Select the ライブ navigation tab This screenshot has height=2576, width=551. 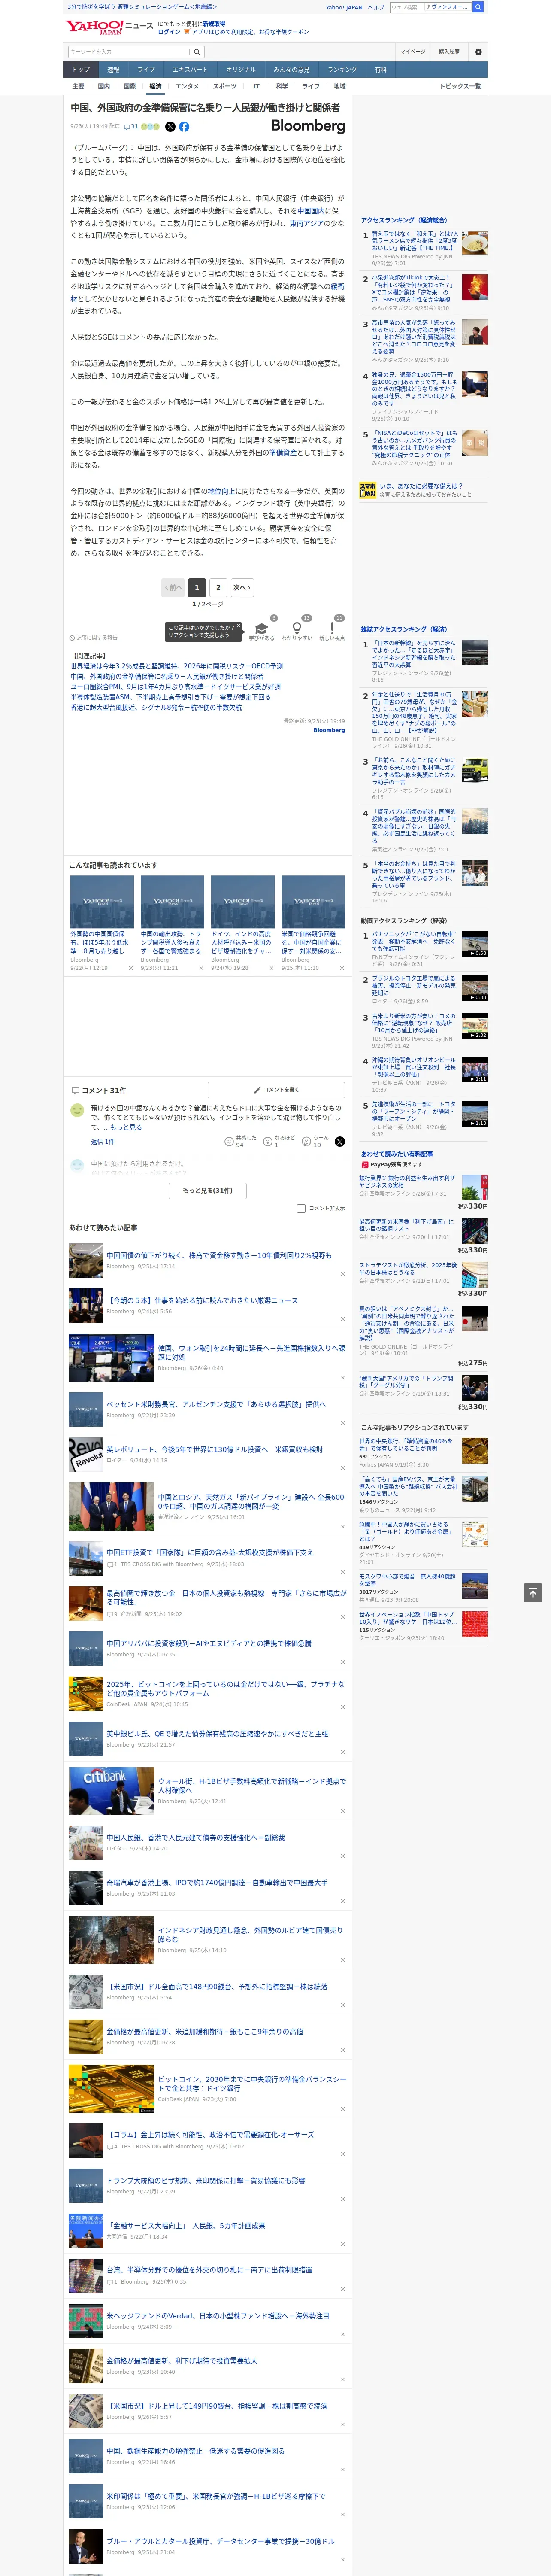146,70
